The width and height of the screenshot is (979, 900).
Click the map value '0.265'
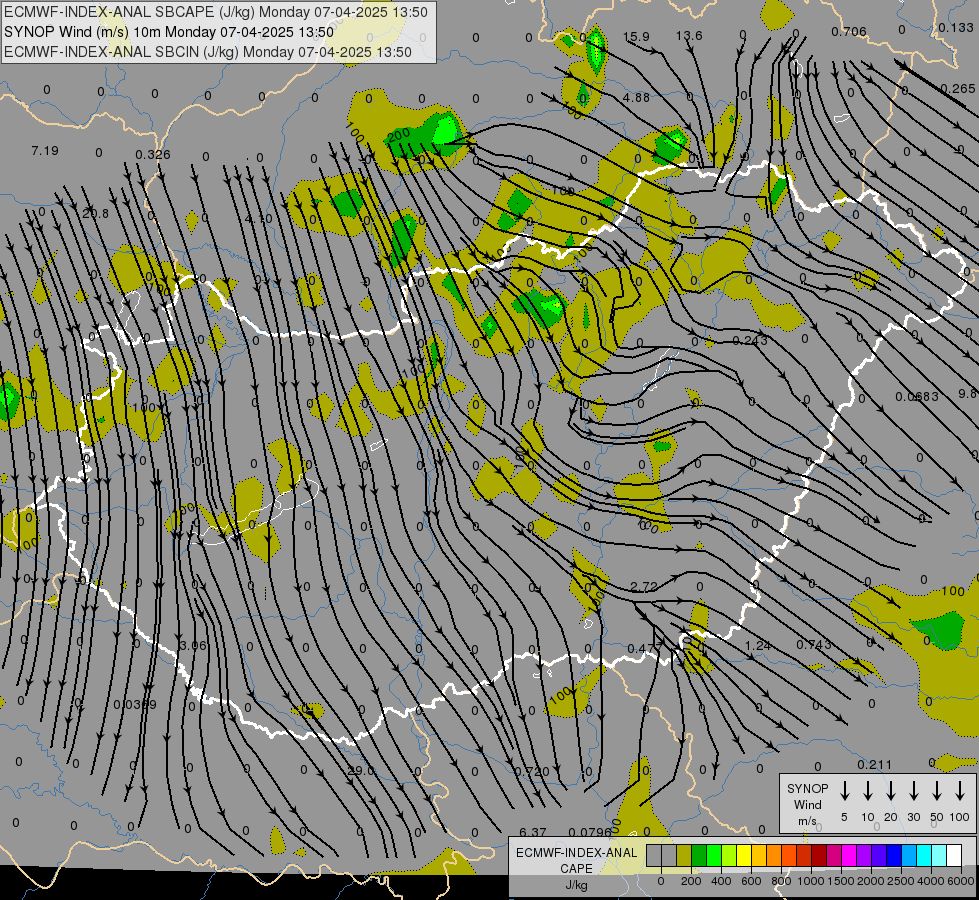[x=958, y=89]
